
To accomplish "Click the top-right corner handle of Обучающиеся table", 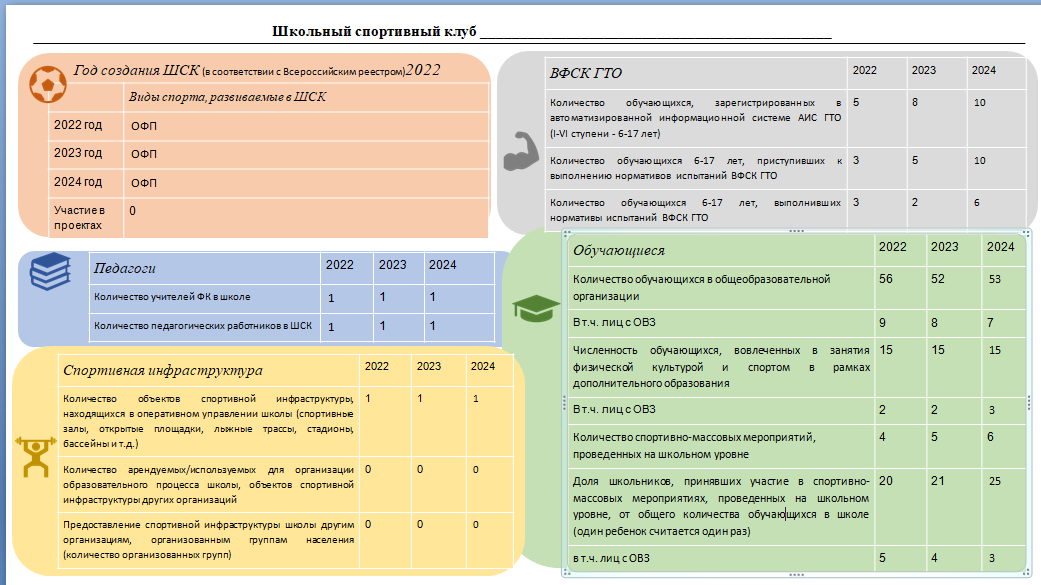I will pyautogui.click(x=1027, y=233).
